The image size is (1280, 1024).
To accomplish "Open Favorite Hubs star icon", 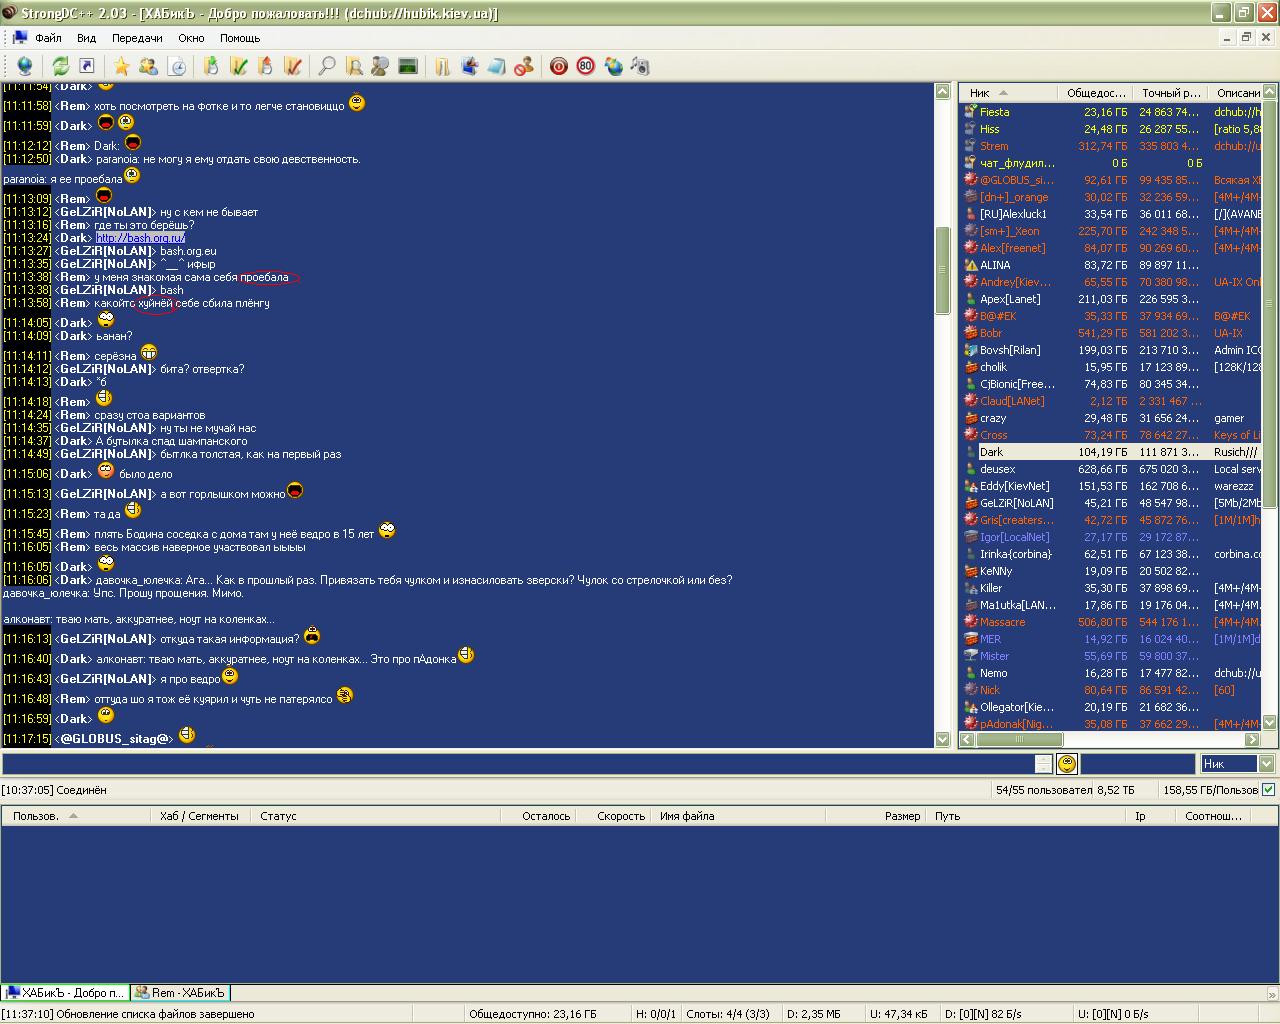I will [x=122, y=66].
